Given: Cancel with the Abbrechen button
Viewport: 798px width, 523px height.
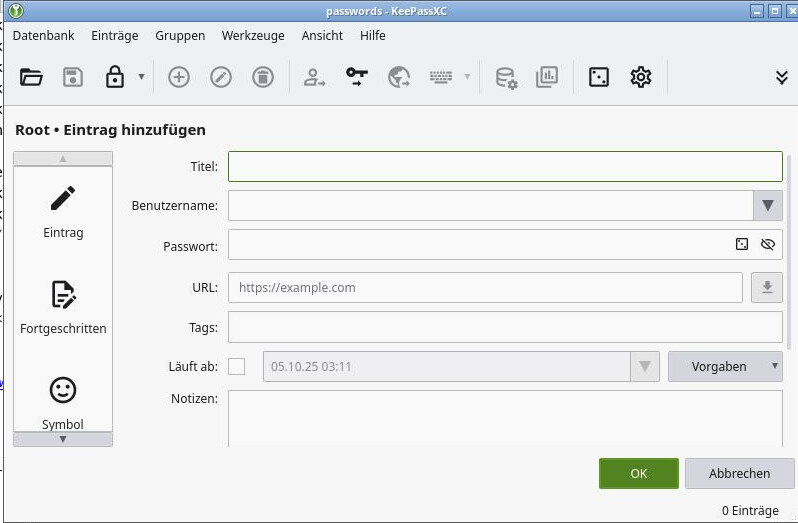Looking at the screenshot, I should [x=739, y=473].
